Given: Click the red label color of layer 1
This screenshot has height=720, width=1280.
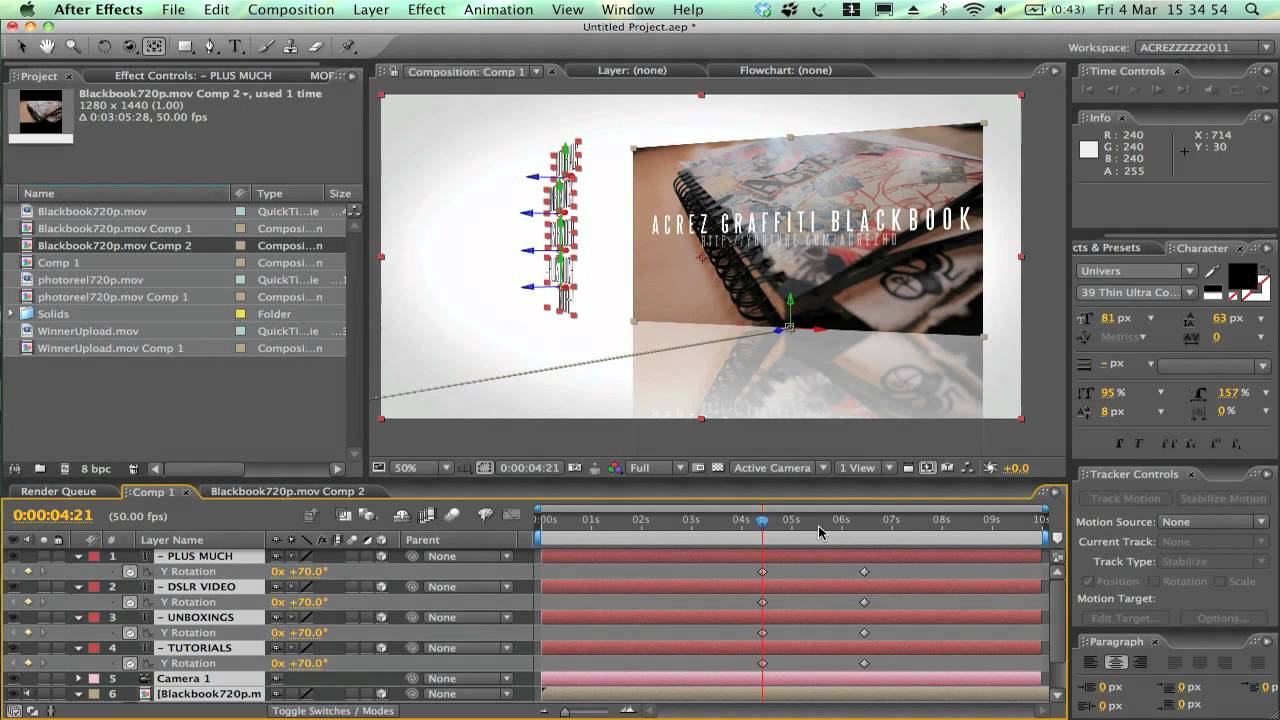Looking at the screenshot, I should [93, 556].
